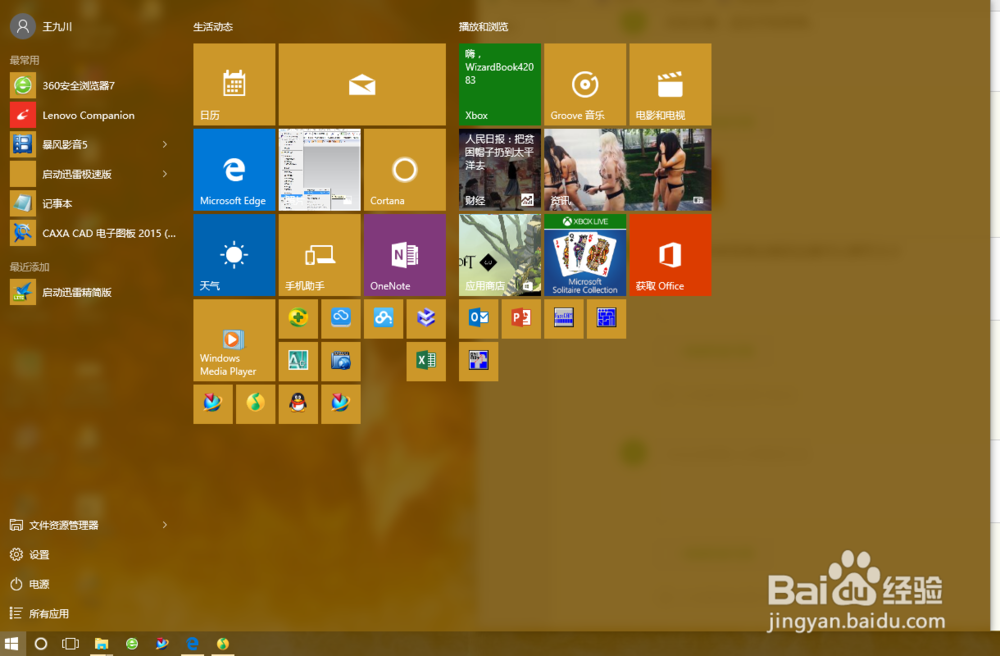The width and height of the screenshot is (1000, 656).
Task: Launch the OneNote tile
Action: [404, 255]
